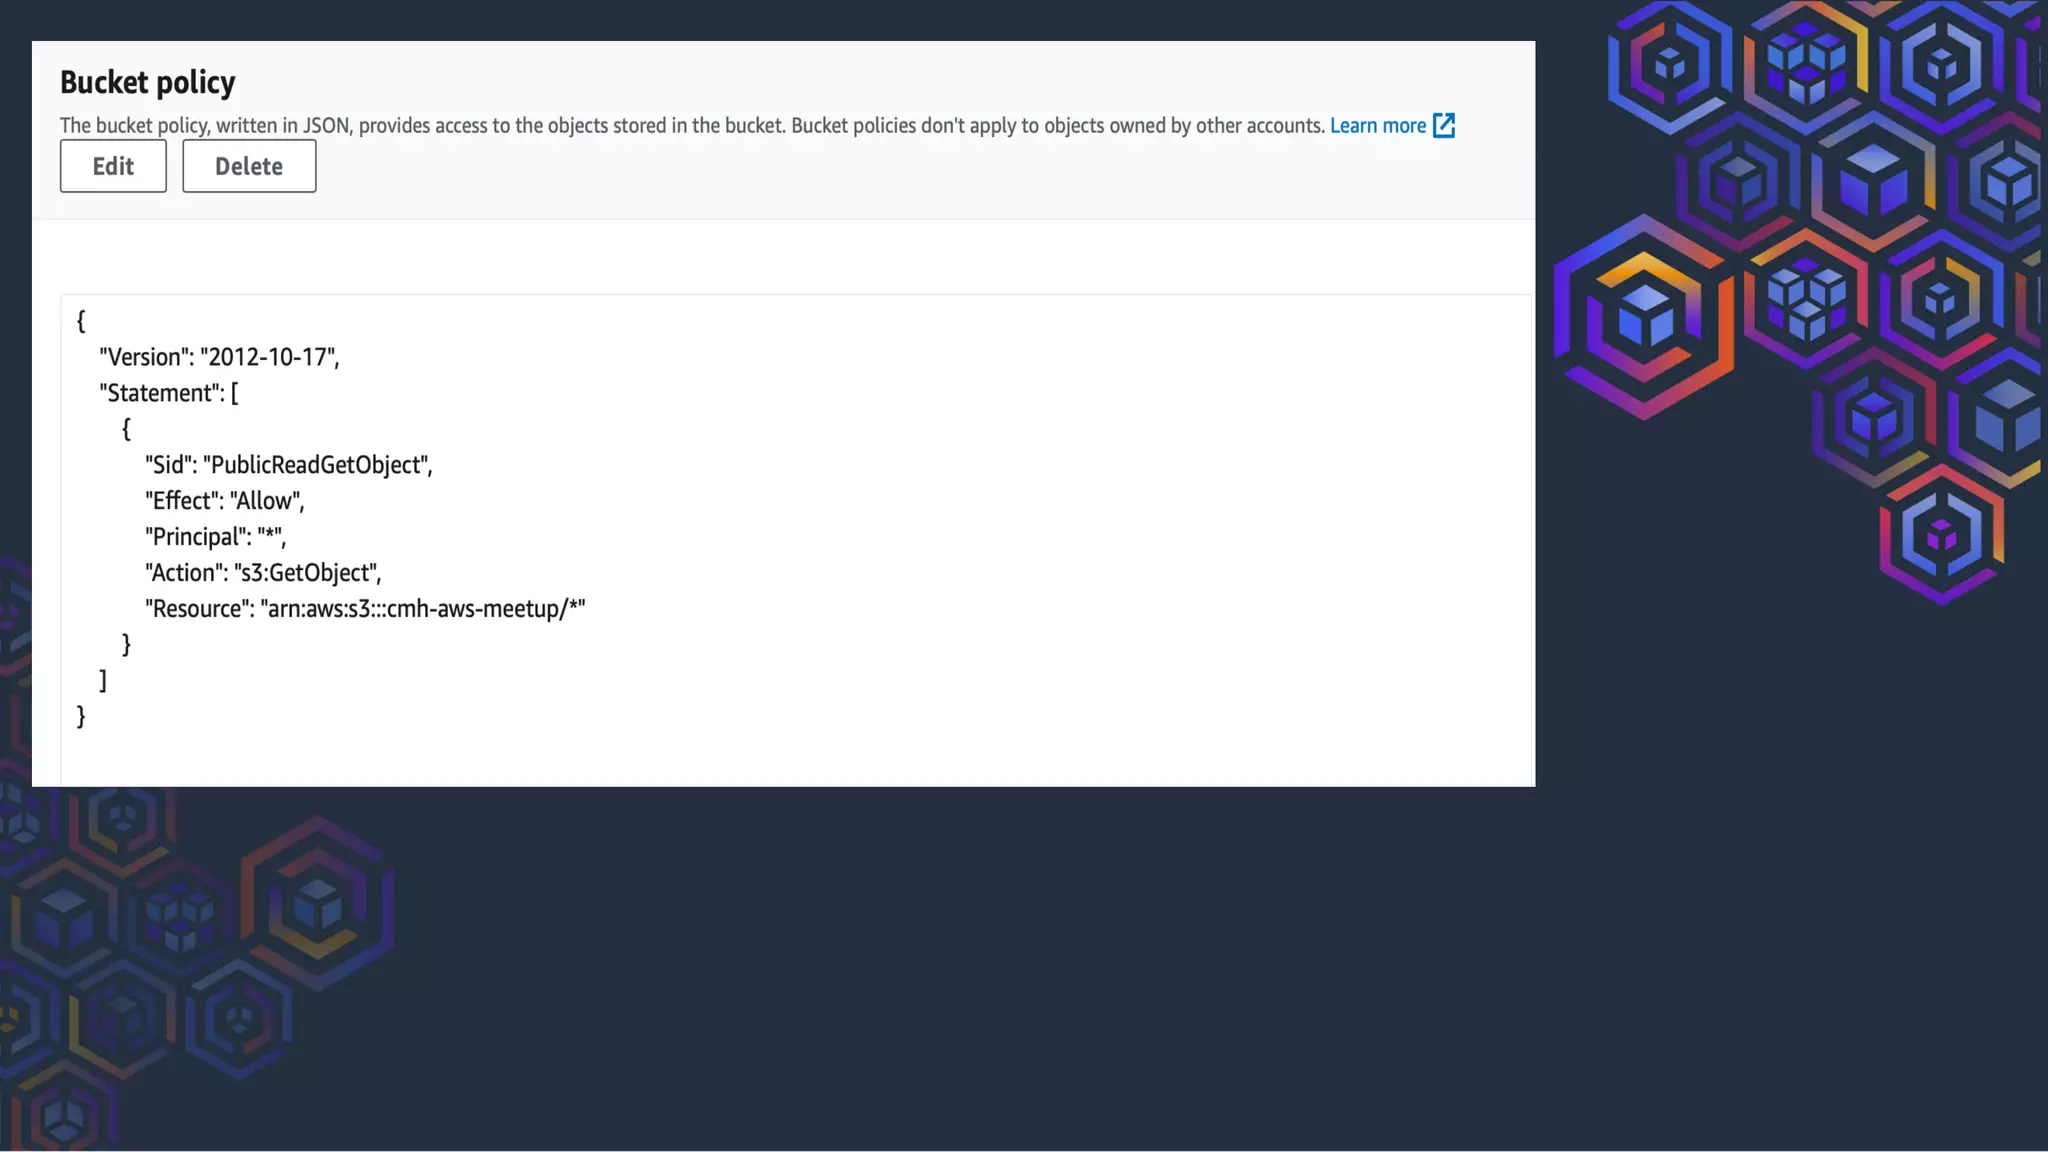Click the "Statement": [ line in policy
The width and height of the screenshot is (2048, 1152).
coord(168,393)
